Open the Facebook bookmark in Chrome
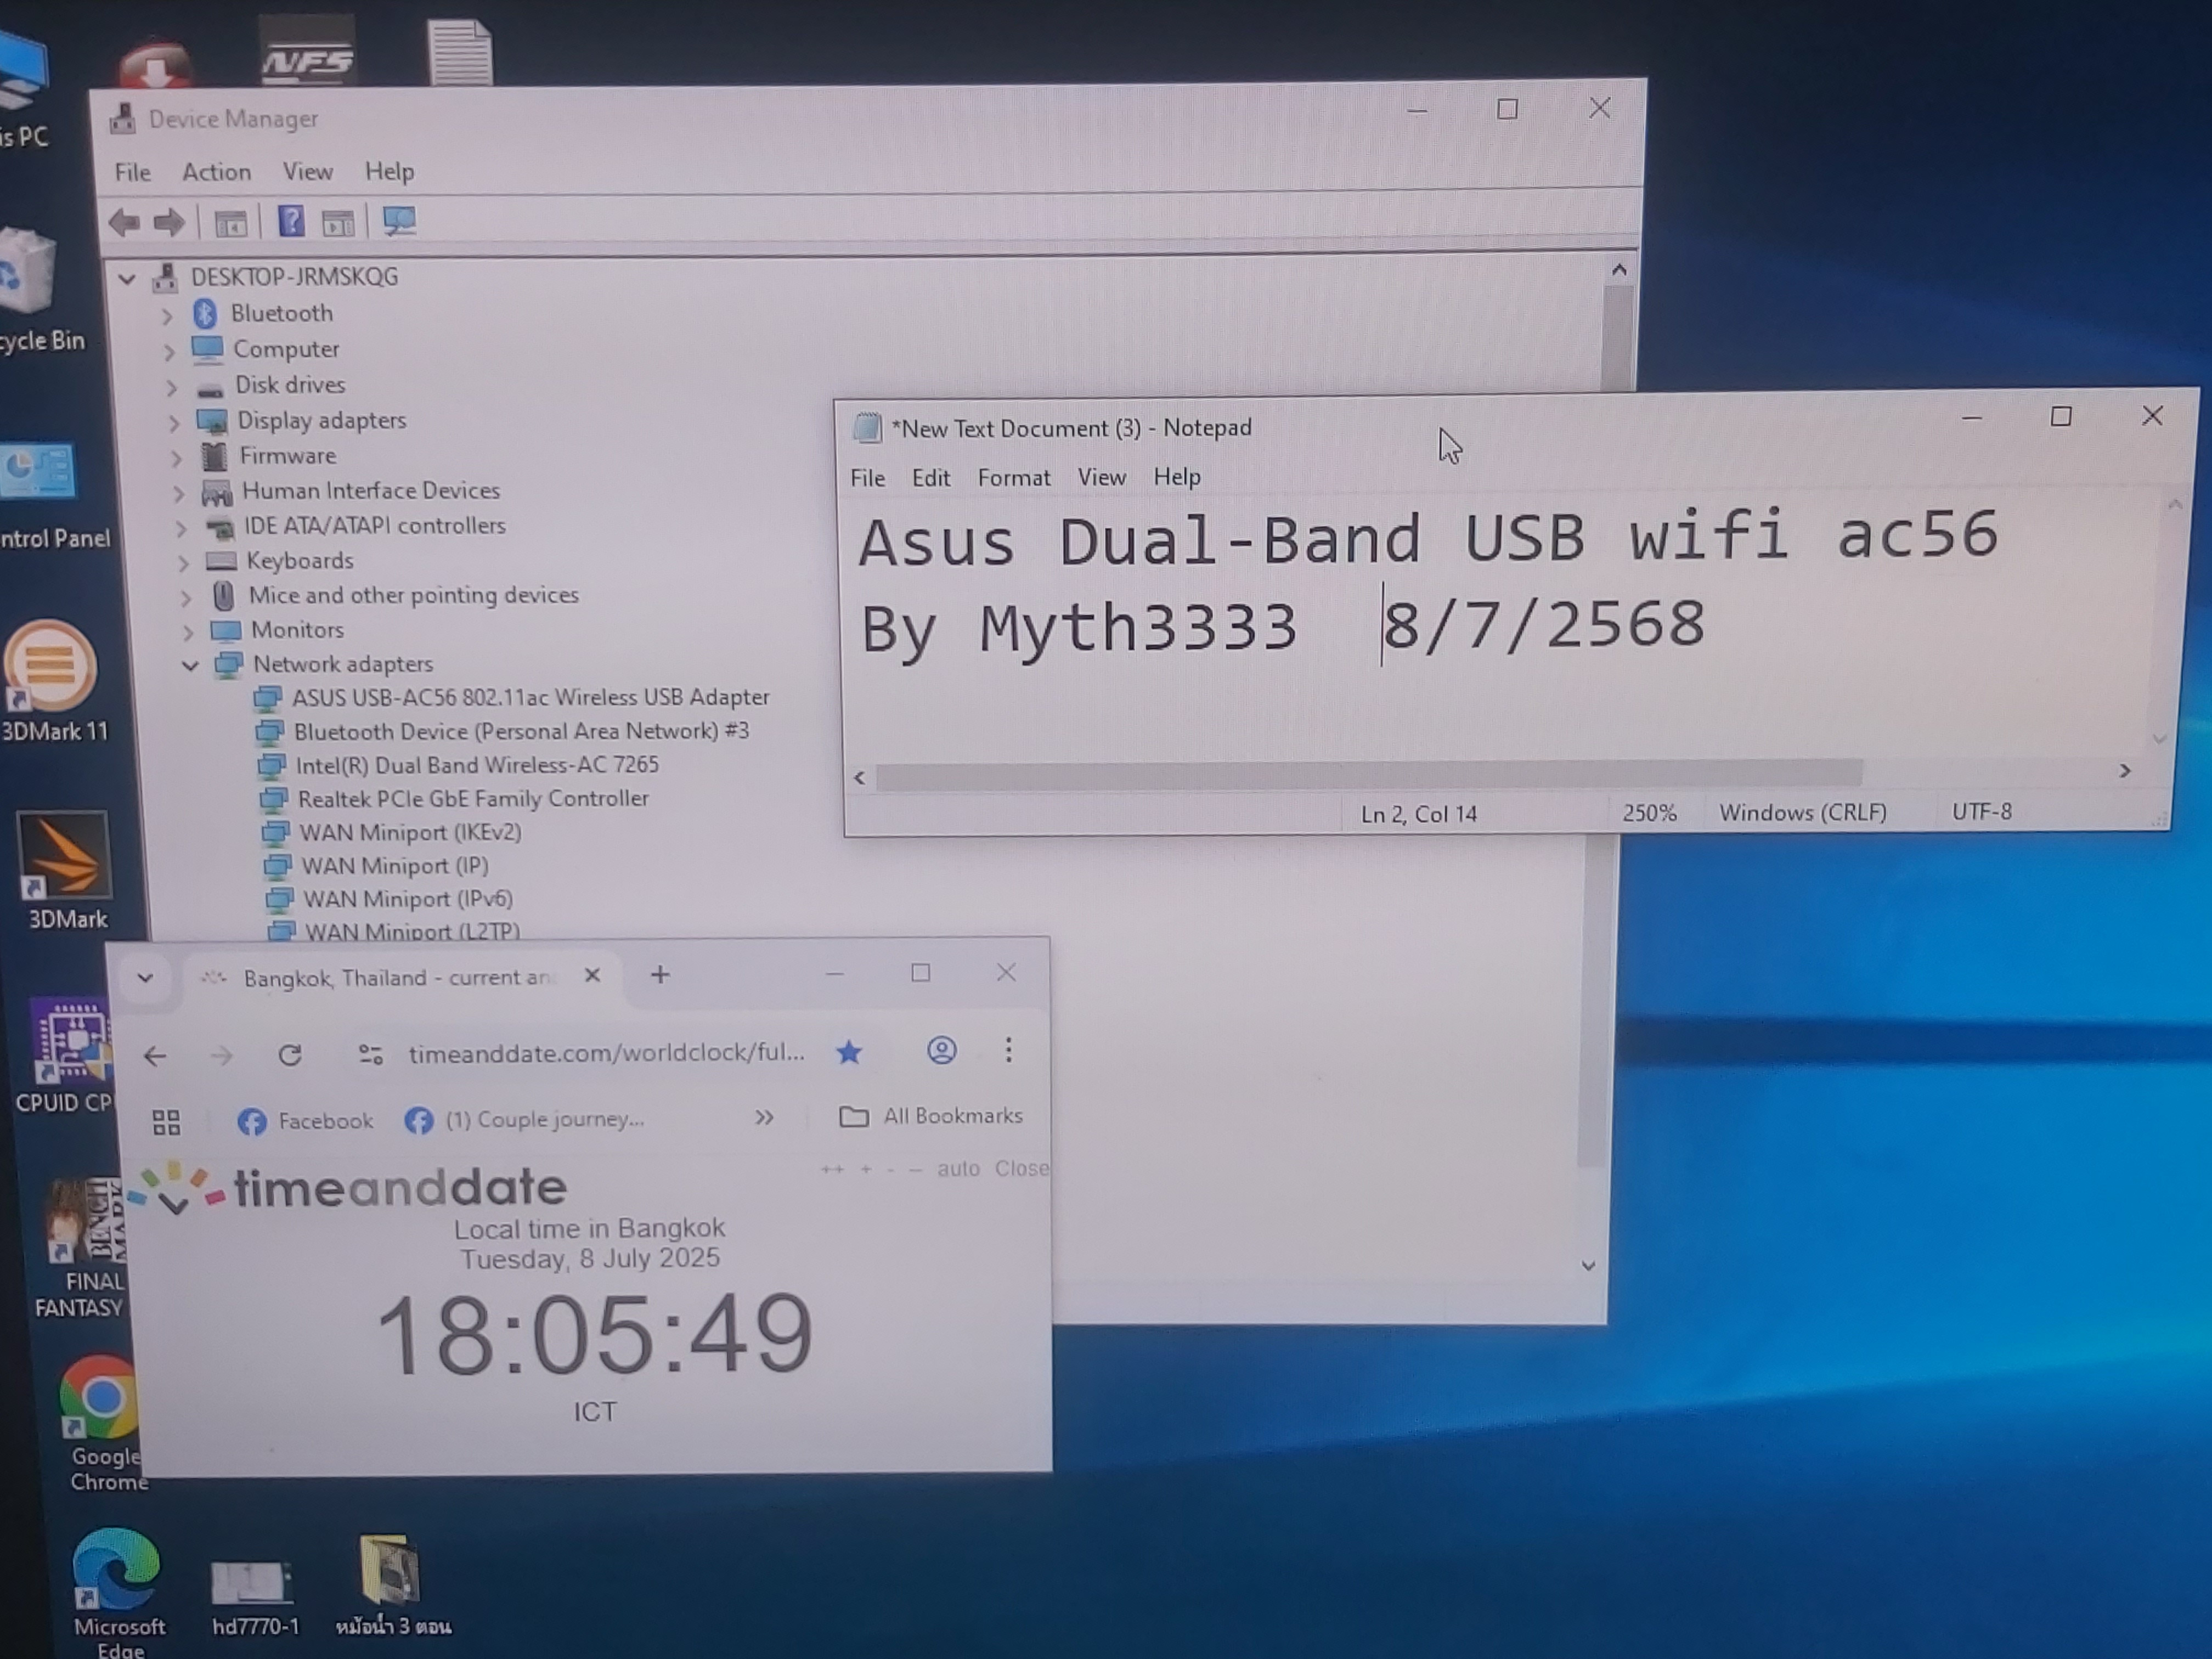Screen dimensions: 2212x1659 pyautogui.click(x=305, y=1121)
